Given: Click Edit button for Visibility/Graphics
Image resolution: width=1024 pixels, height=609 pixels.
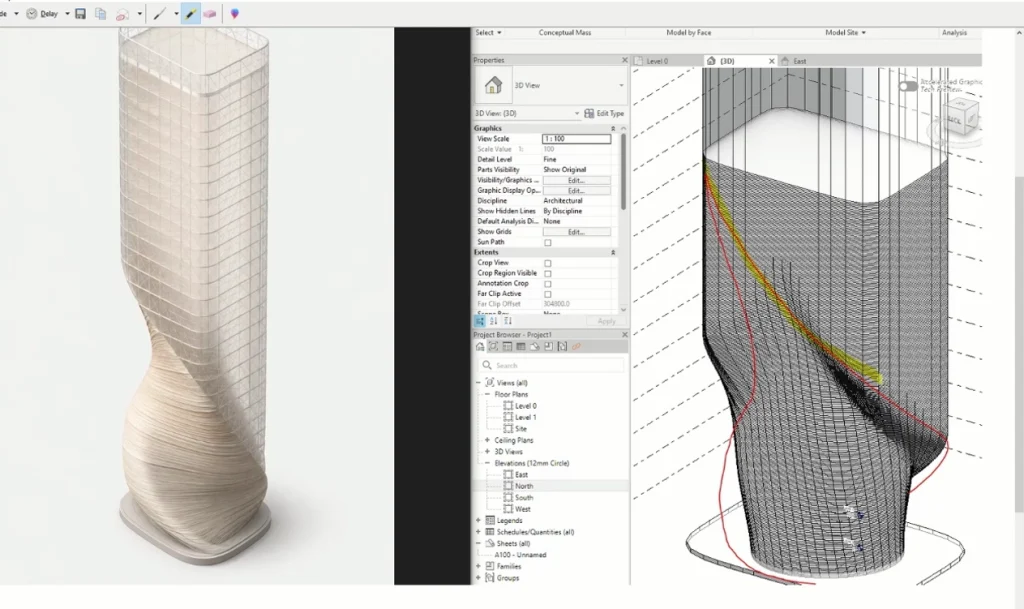Looking at the screenshot, I should [x=577, y=180].
